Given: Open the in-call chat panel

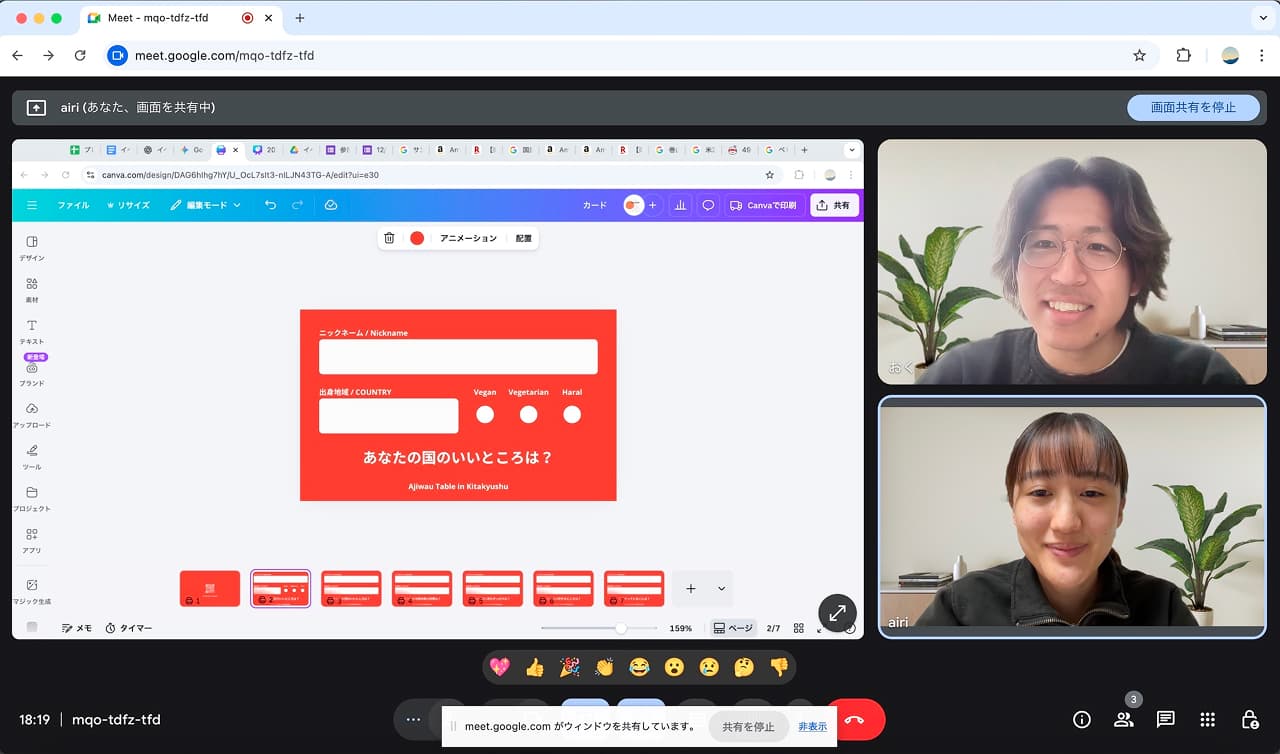Looking at the screenshot, I should coord(1165,719).
